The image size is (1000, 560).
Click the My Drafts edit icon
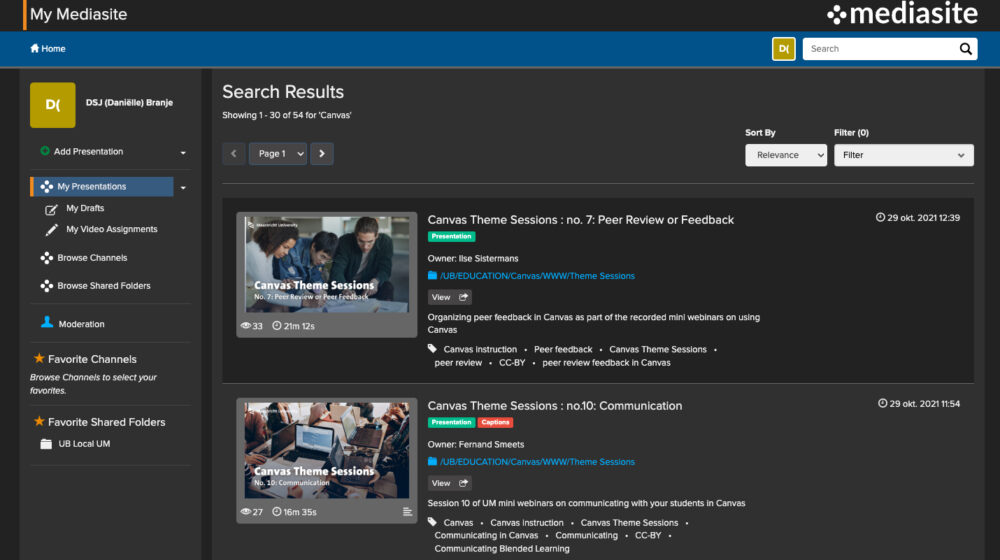tap(51, 209)
